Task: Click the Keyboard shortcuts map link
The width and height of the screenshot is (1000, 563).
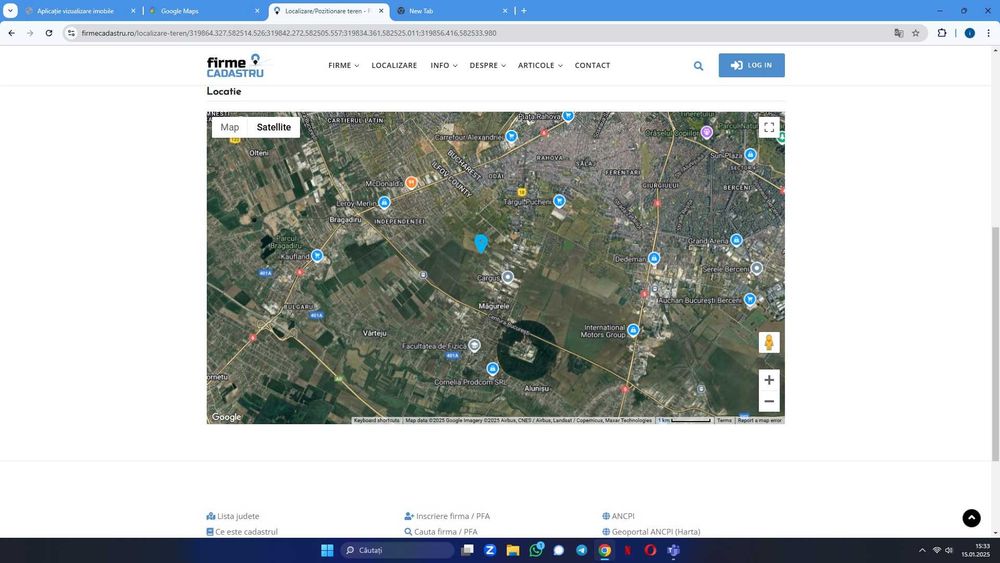Action: pyautogui.click(x=377, y=421)
